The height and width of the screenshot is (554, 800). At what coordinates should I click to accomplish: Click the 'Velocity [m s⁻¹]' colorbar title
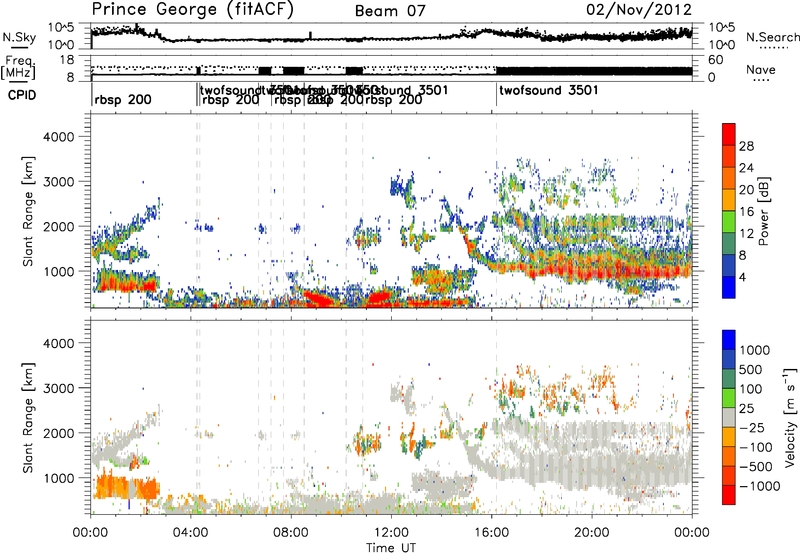(x=790, y=417)
